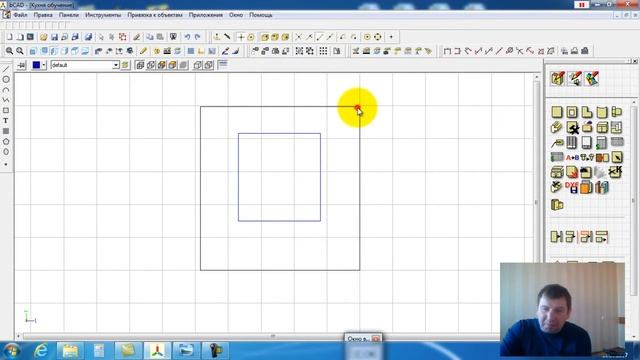Viewport: 640px width, 360px height.
Task: Click the Undo arrow icon
Action: tap(187, 37)
